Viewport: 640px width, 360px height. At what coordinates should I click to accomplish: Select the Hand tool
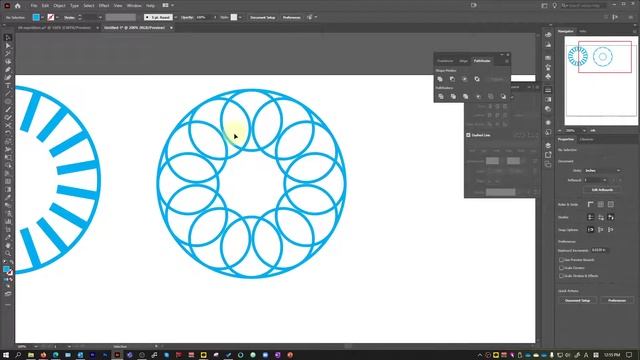(x=8, y=245)
